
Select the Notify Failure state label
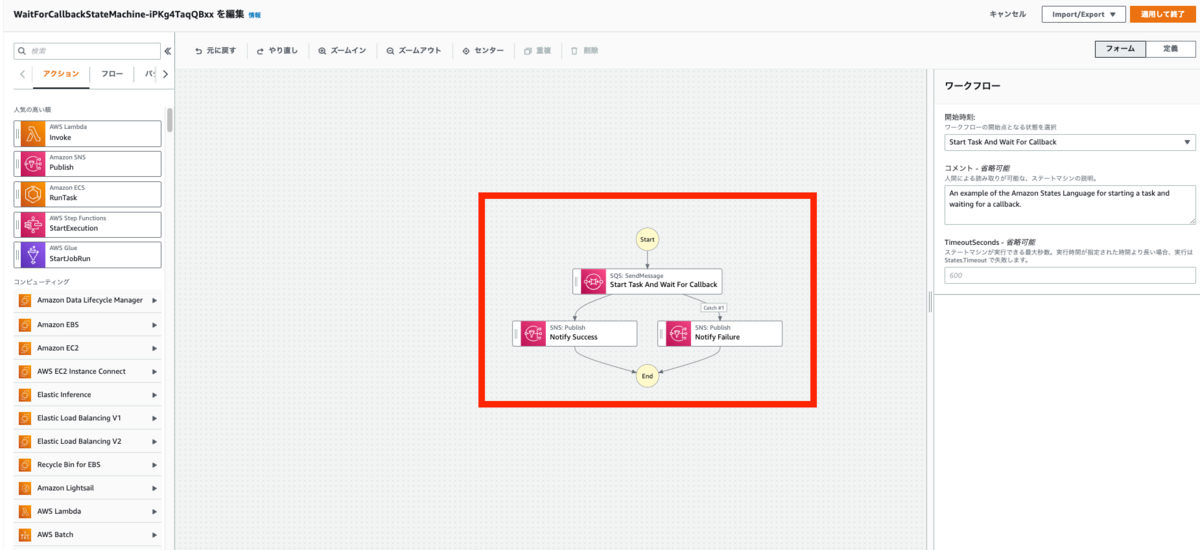(x=717, y=337)
